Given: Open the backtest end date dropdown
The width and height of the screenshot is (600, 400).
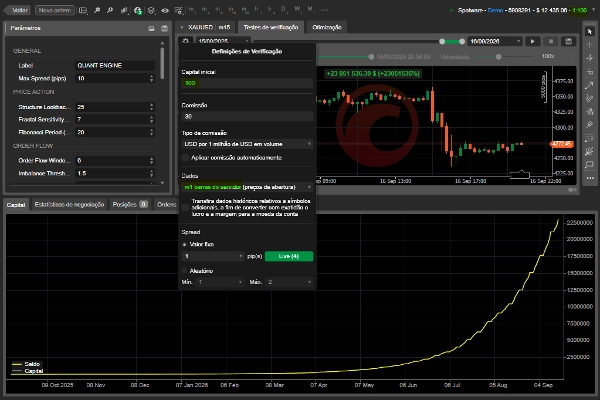Looking at the screenshot, I should (x=495, y=41).
